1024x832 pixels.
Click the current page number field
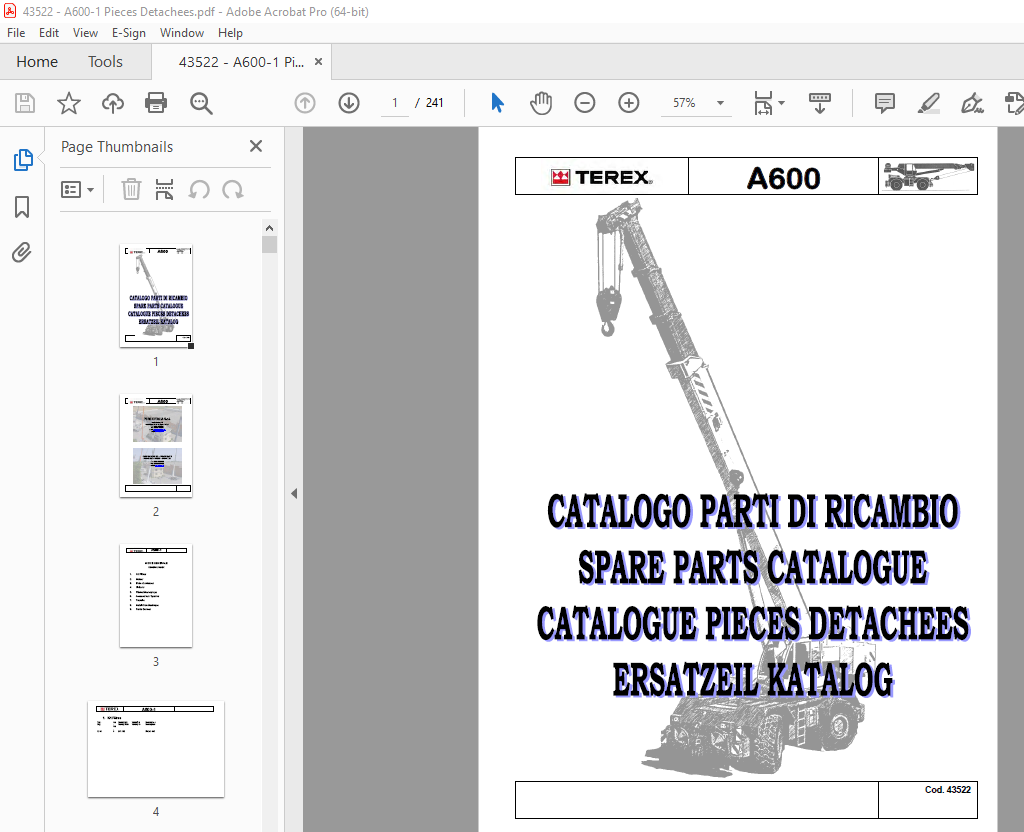(x=394, y=103)
